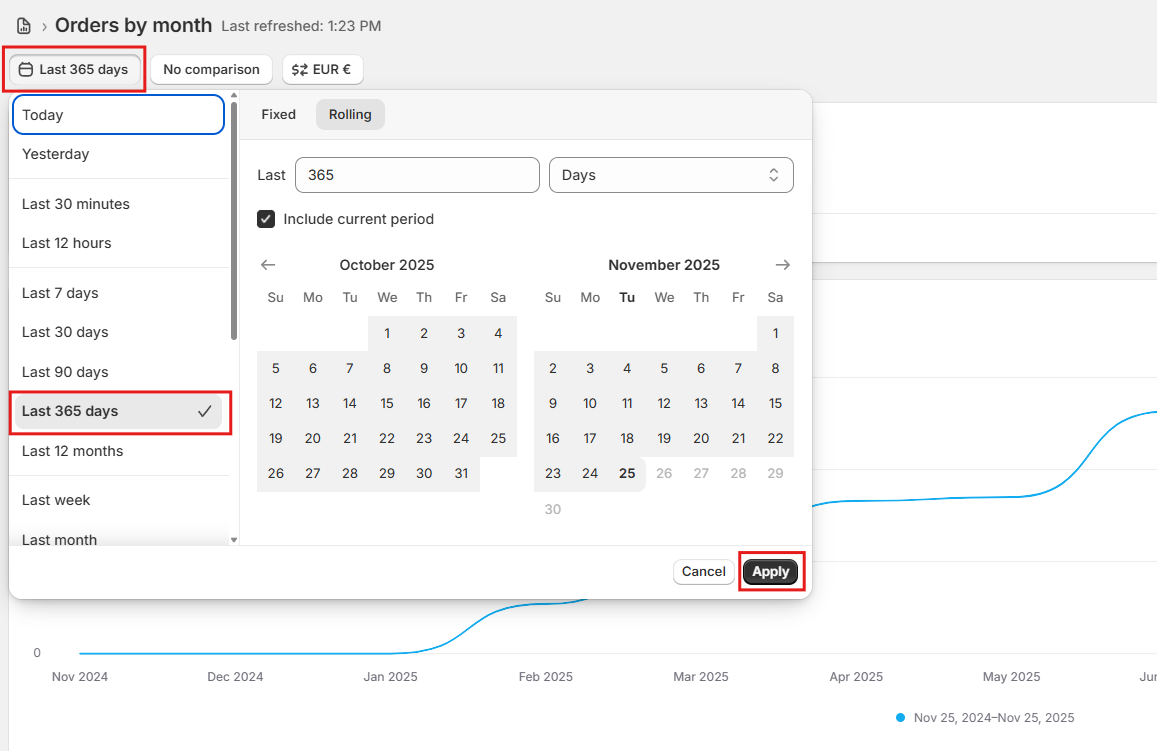1157x751 pixels.
Task: Click the Cancel button
Action: point(703,572)
